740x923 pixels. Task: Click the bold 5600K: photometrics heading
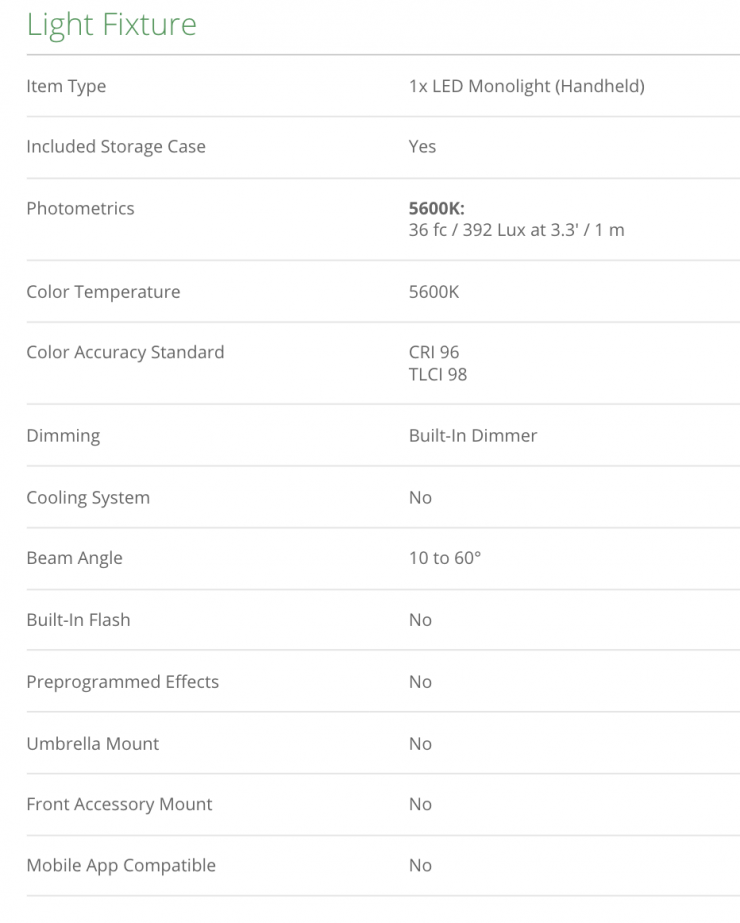pos(437,209)
